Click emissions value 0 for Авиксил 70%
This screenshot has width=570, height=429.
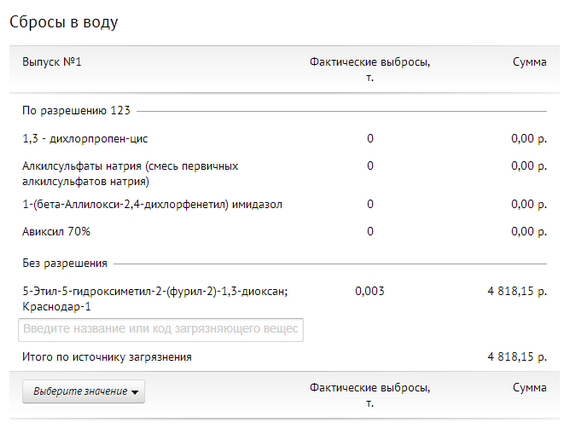point(370,231)
